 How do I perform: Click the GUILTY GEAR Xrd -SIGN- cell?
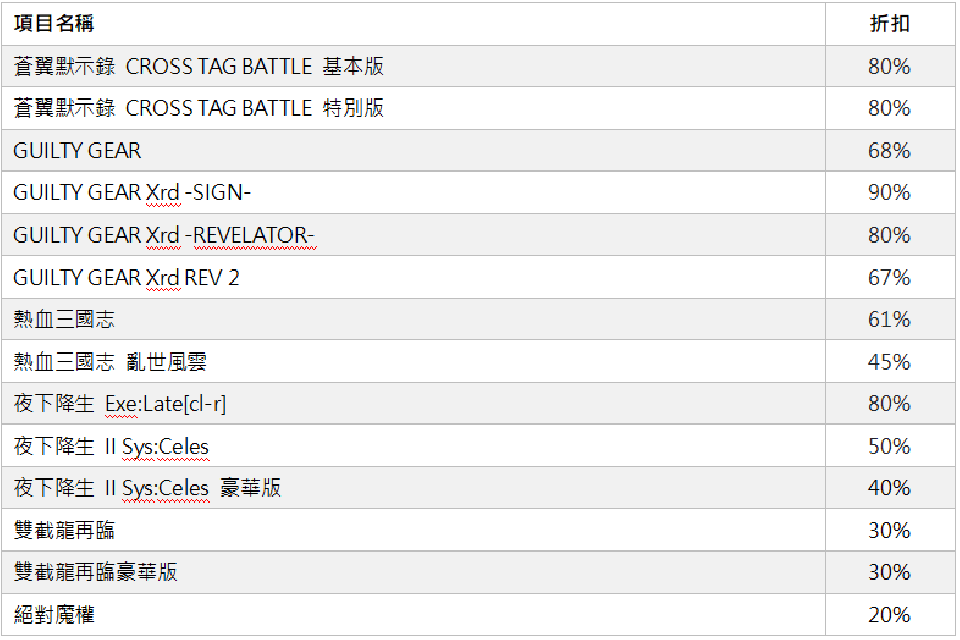[x=132, y=193]
